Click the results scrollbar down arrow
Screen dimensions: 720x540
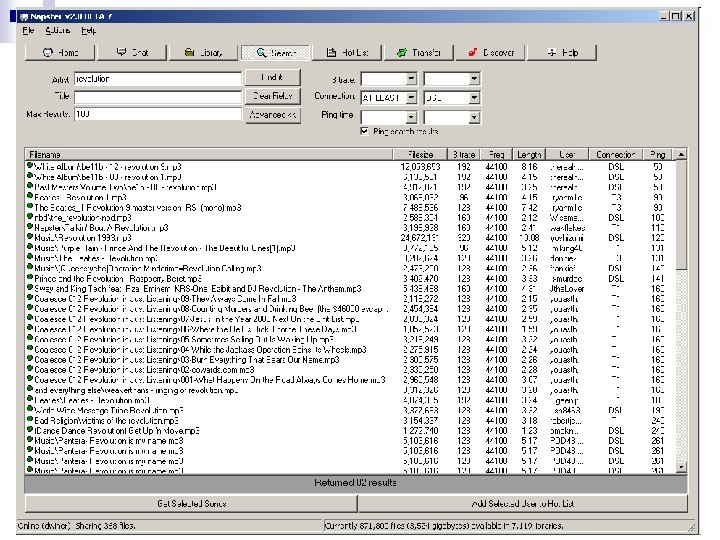681,467
